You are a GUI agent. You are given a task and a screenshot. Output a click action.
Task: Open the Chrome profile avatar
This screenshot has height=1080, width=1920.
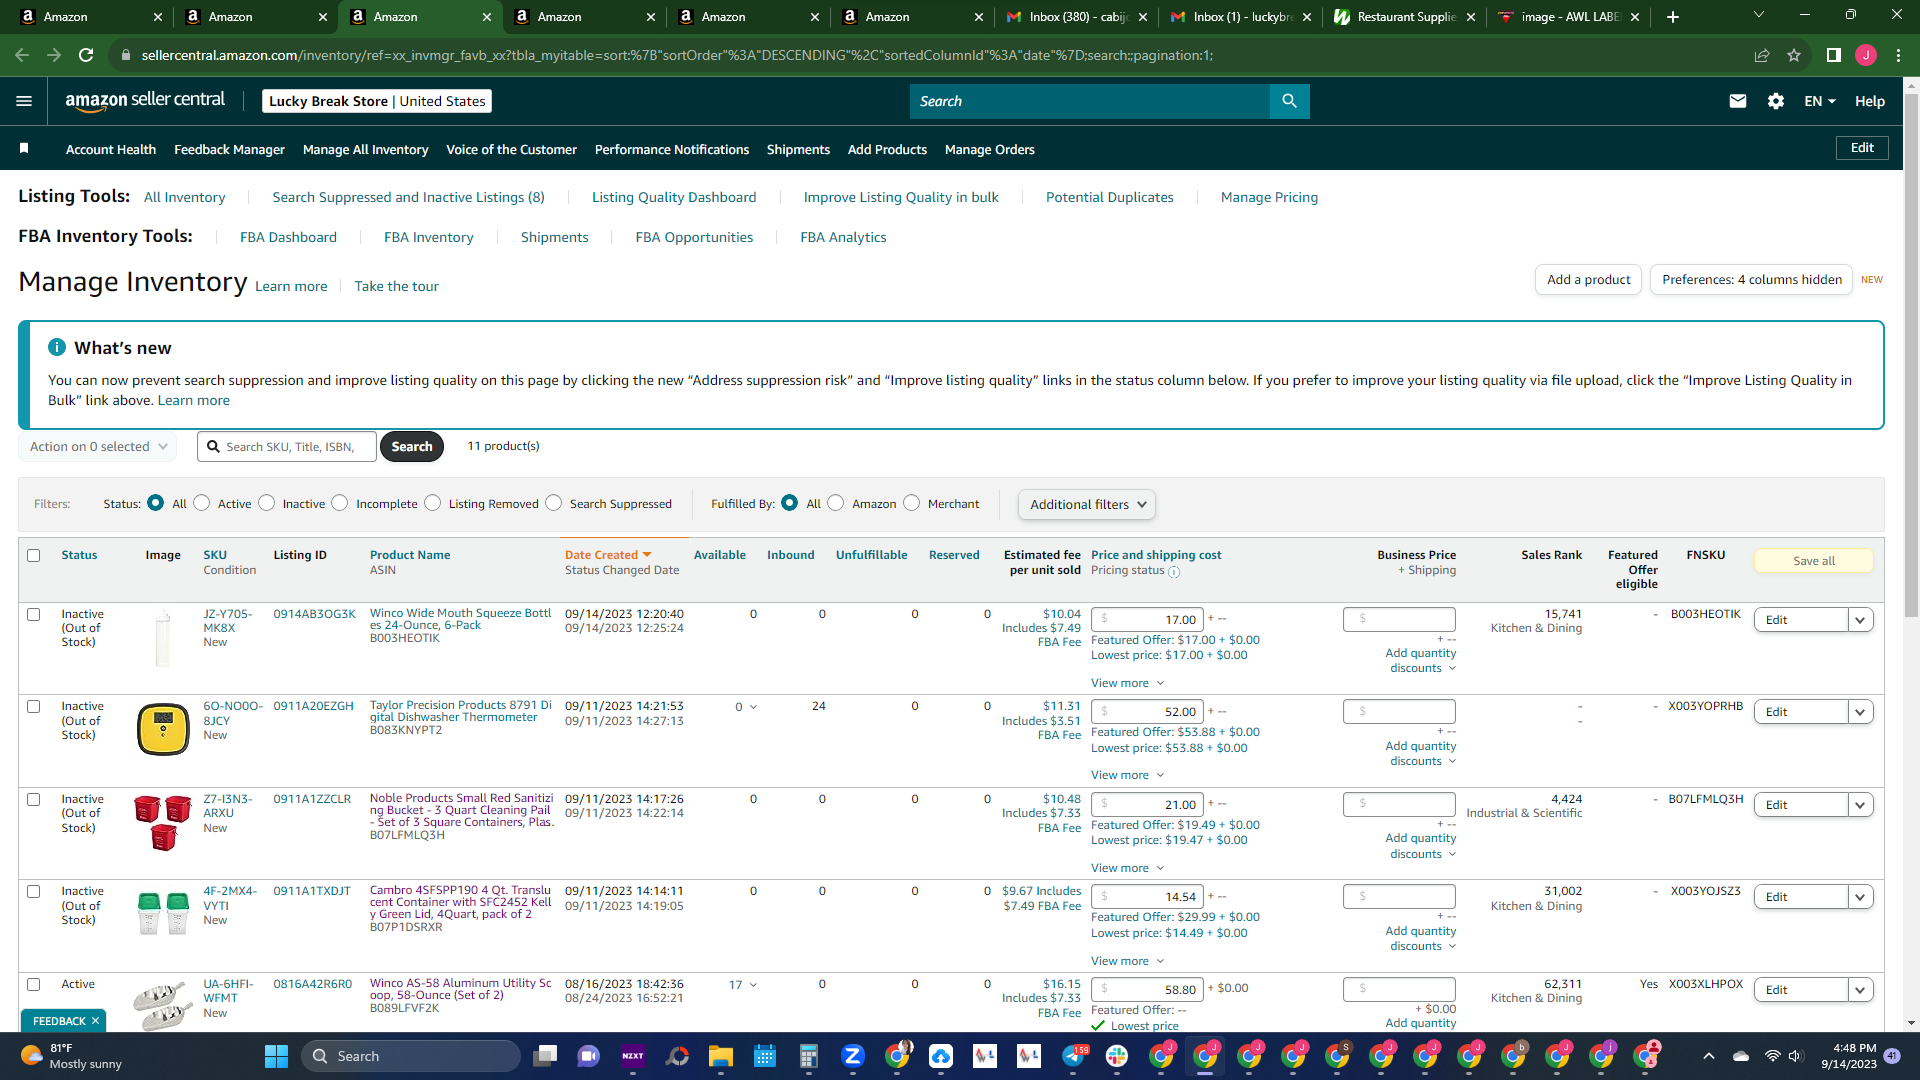[x=1866, y=55]
